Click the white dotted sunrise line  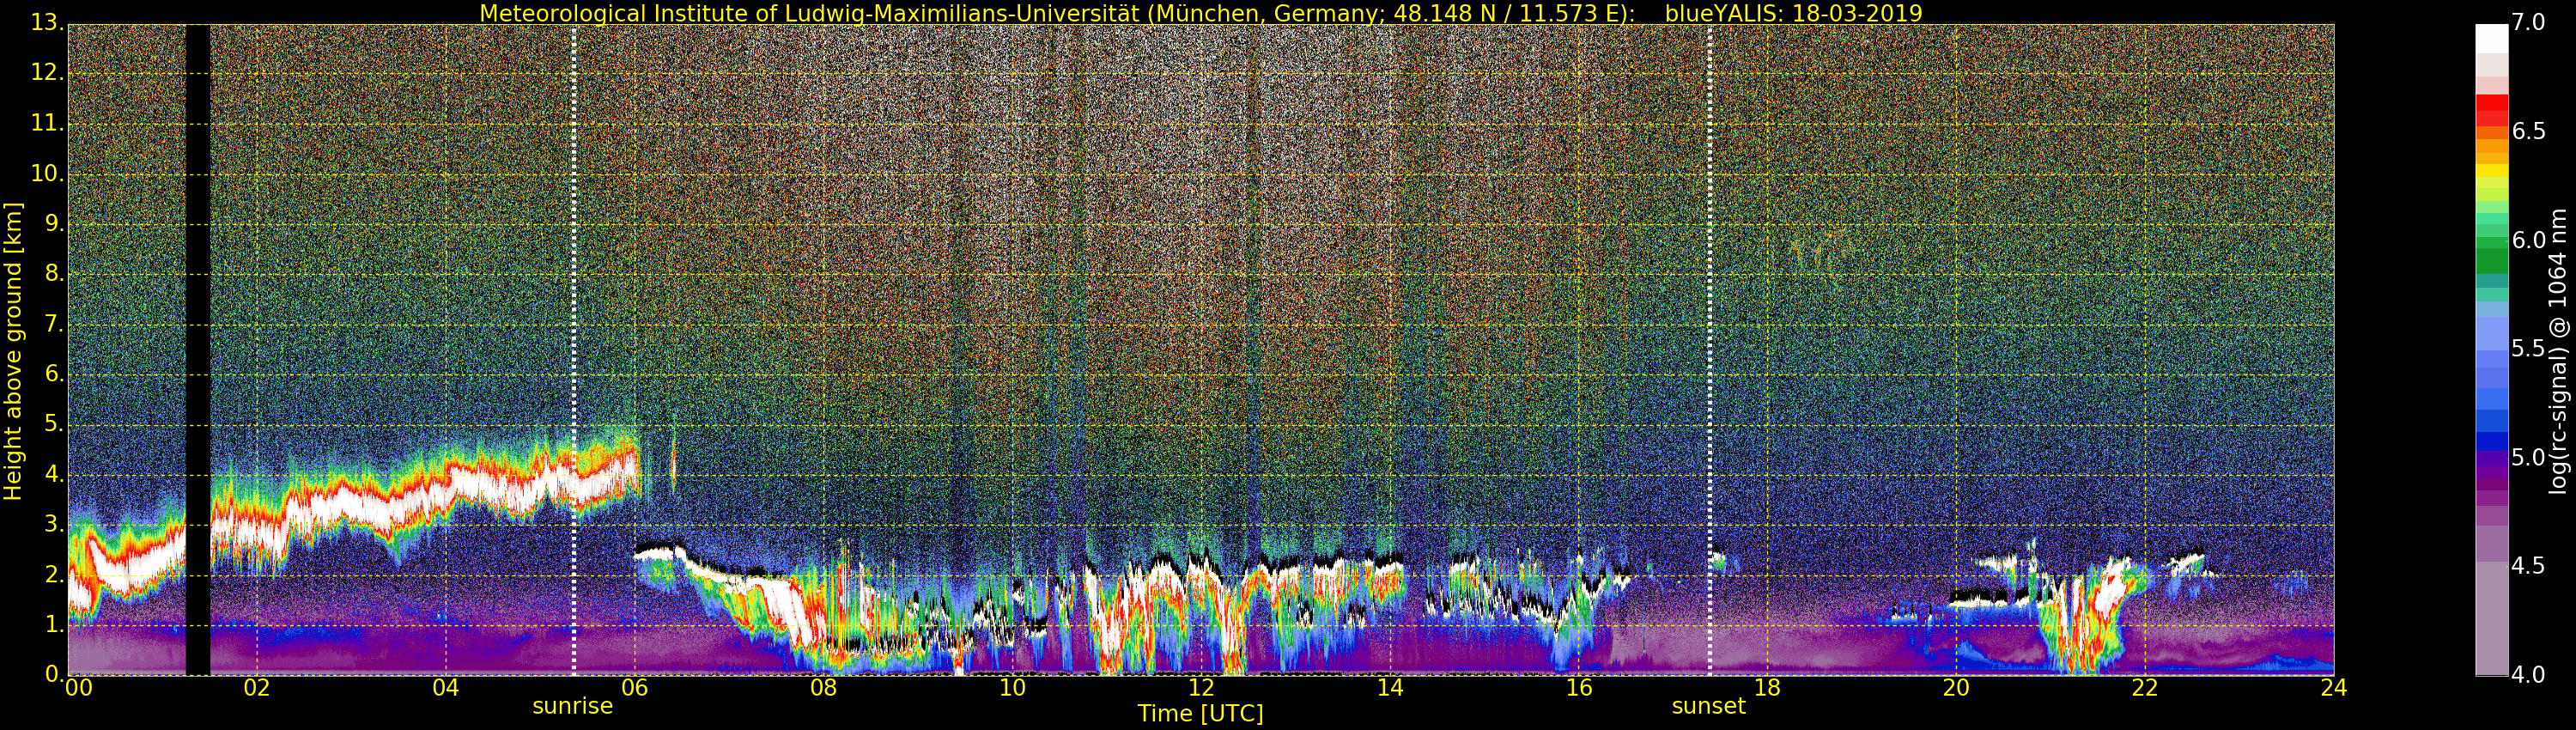pos(574,300)
